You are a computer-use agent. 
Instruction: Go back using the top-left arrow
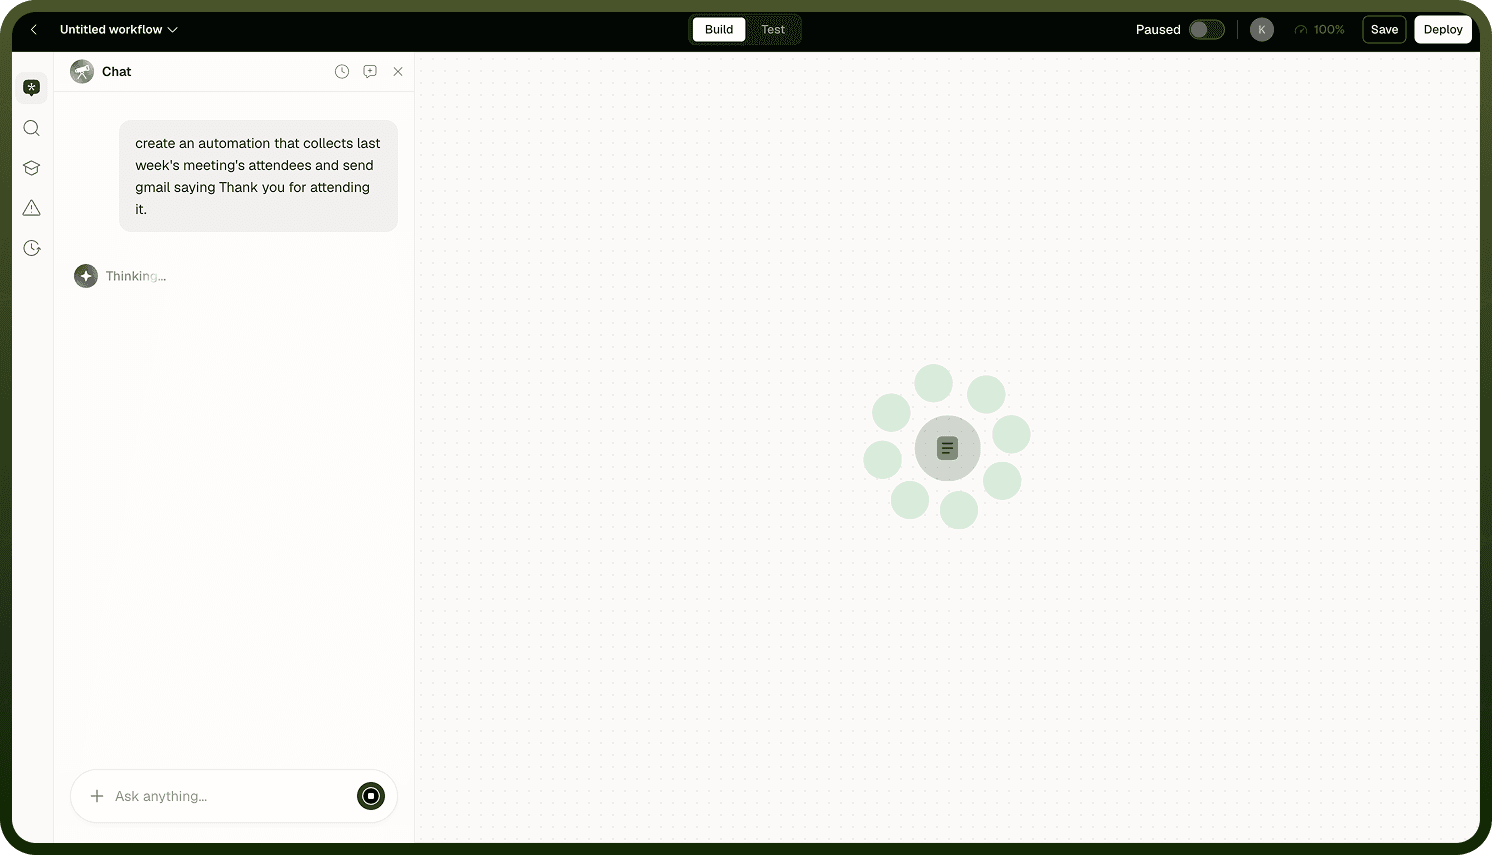[34, 30]
